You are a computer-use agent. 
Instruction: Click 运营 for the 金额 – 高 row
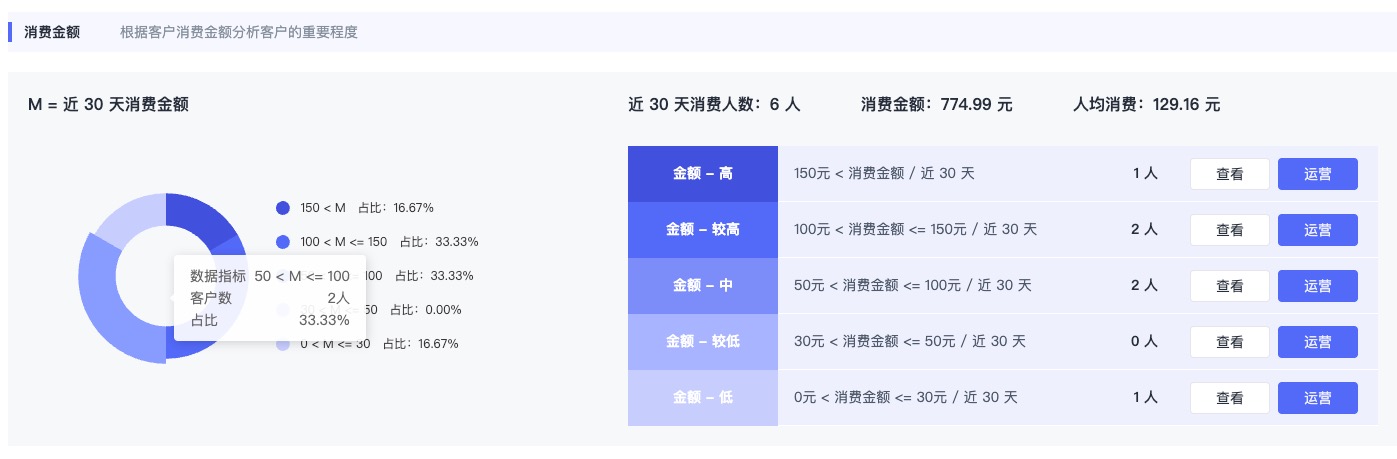tap(1318, 174)
